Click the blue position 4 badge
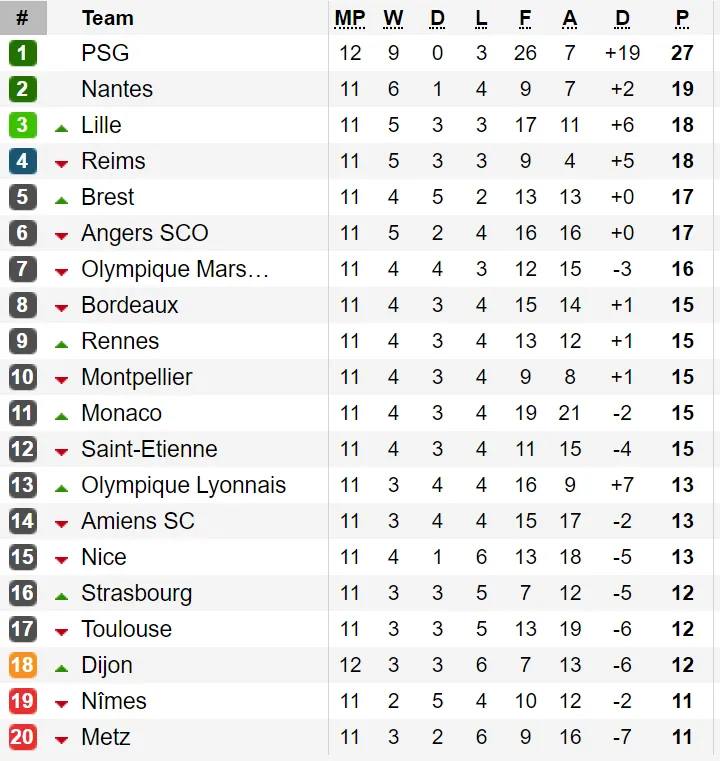This screenshot has width=720, height=761. click(x=22, y=161)
